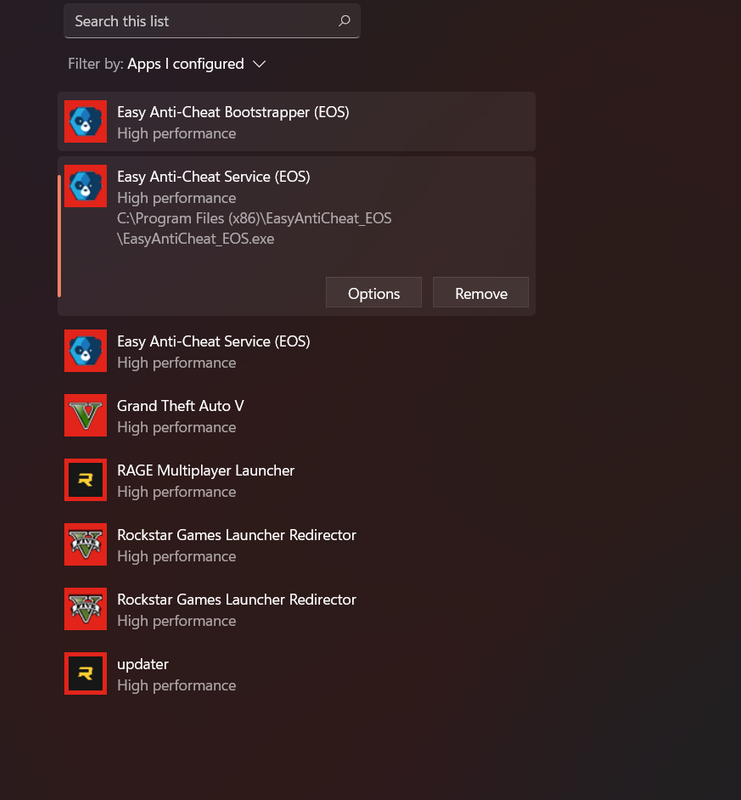Click the updater app icon
Viewport: 741px width, 800px height.
85,673
